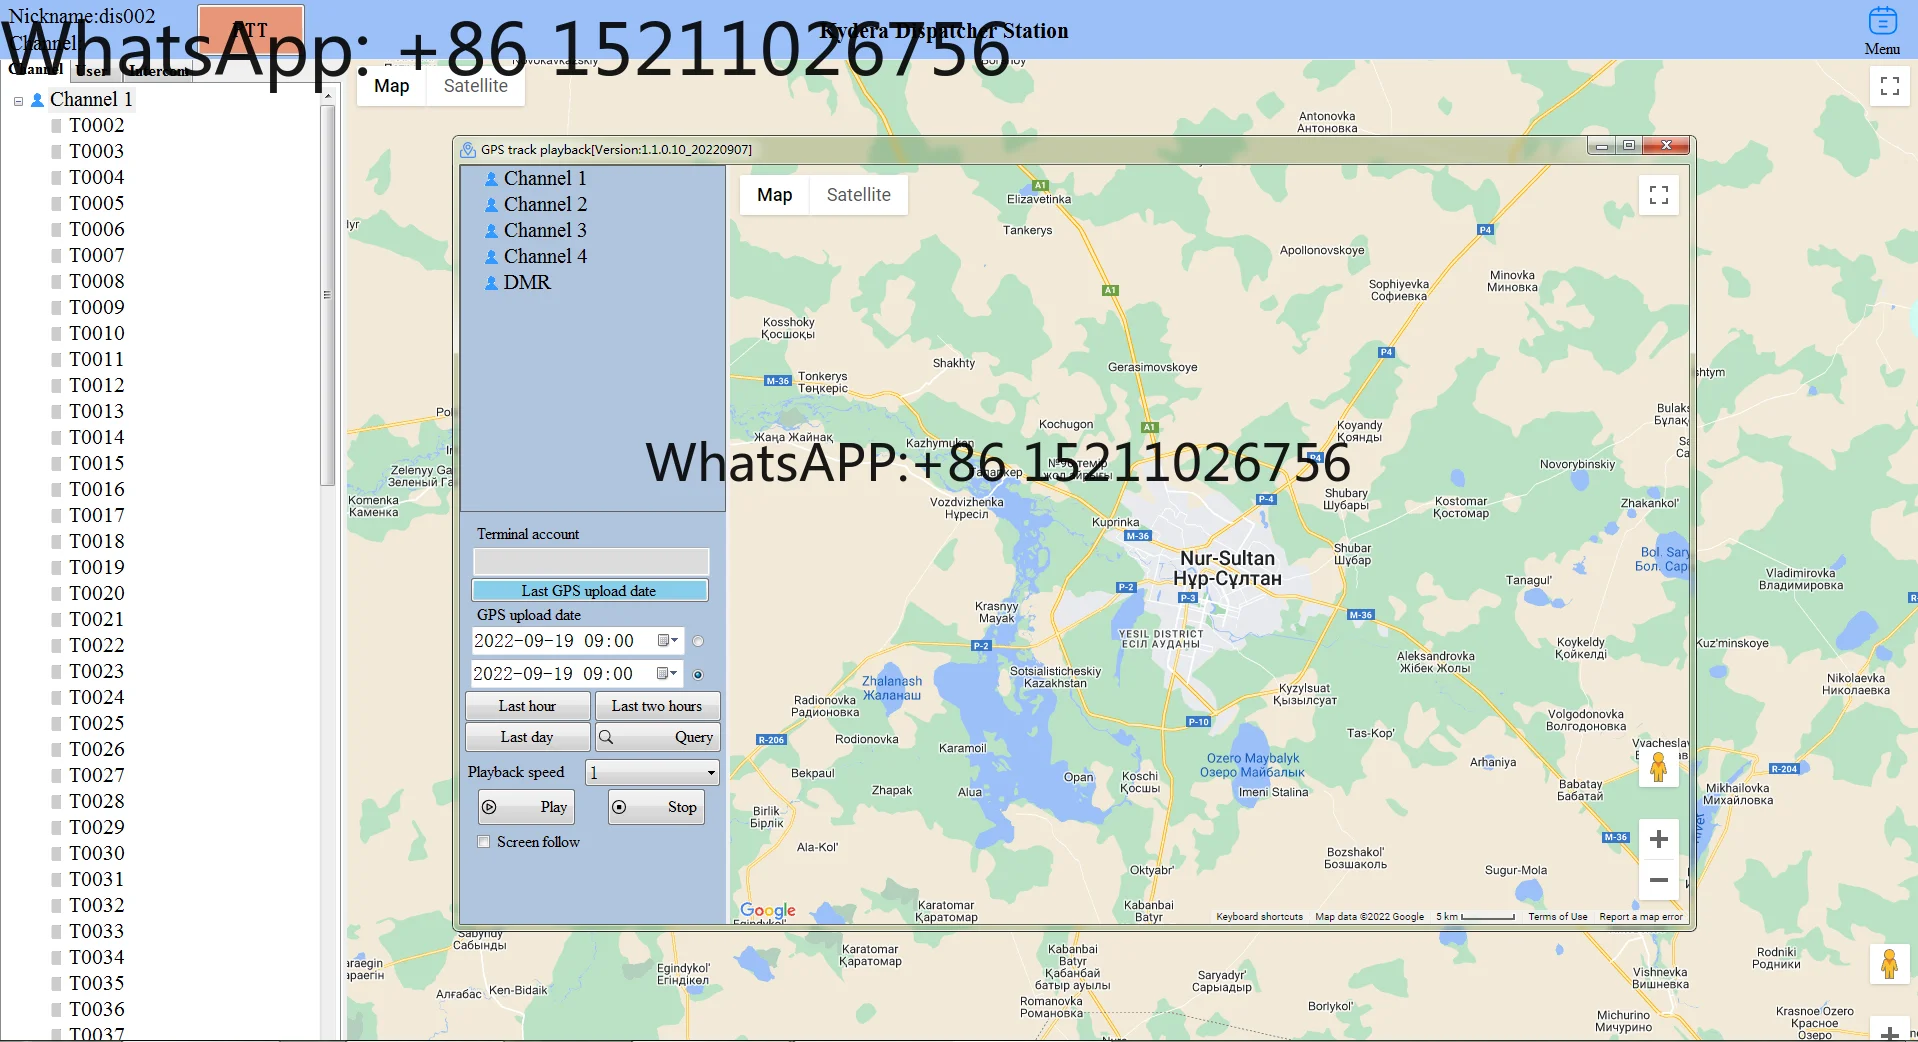Click the Channel 3 icon in playback list
Screen dimensions: 1918x1042
pos(491,231)
